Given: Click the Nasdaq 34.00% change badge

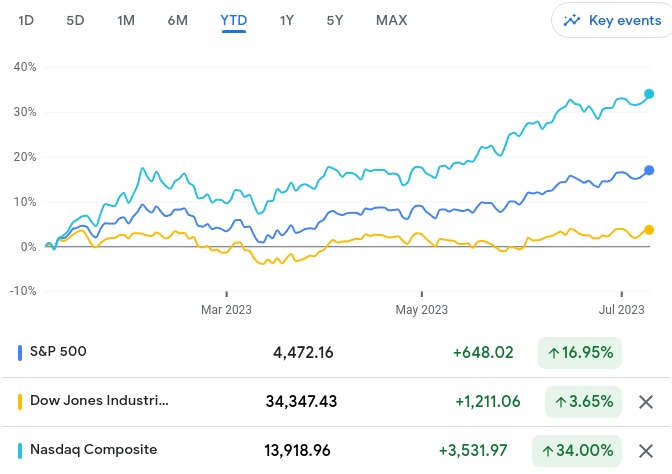Looking at the screenshot, I should tap(577, 451).
